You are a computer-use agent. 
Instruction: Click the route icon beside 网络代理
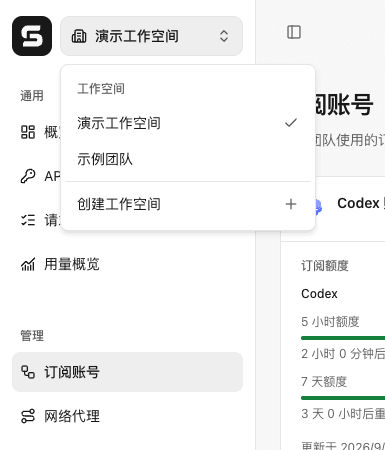[x=28, y=416]
